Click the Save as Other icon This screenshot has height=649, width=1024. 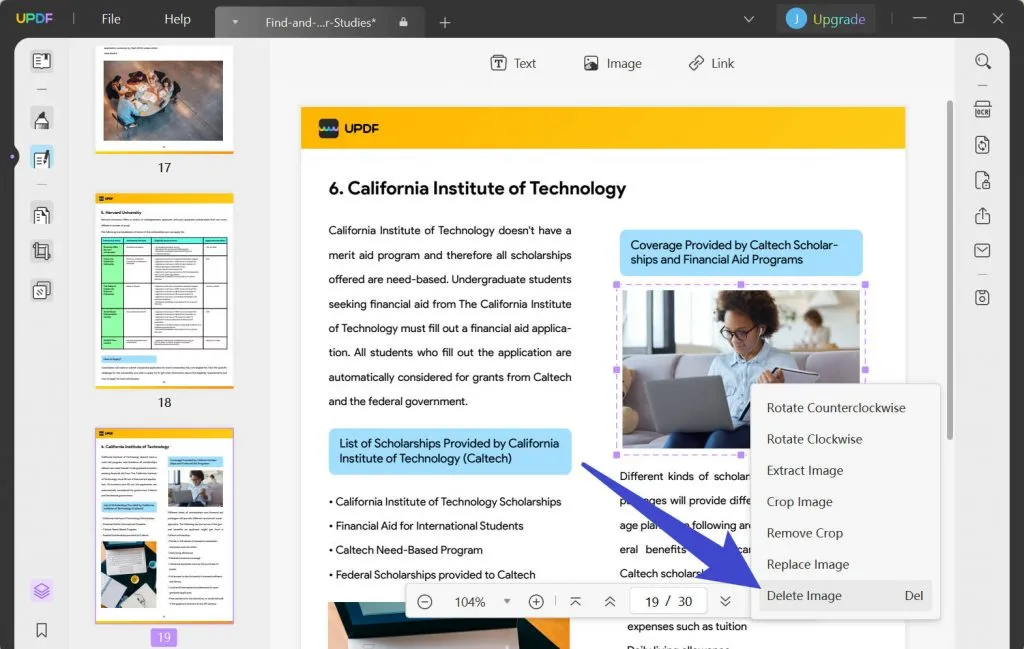[x=983, y=298]
